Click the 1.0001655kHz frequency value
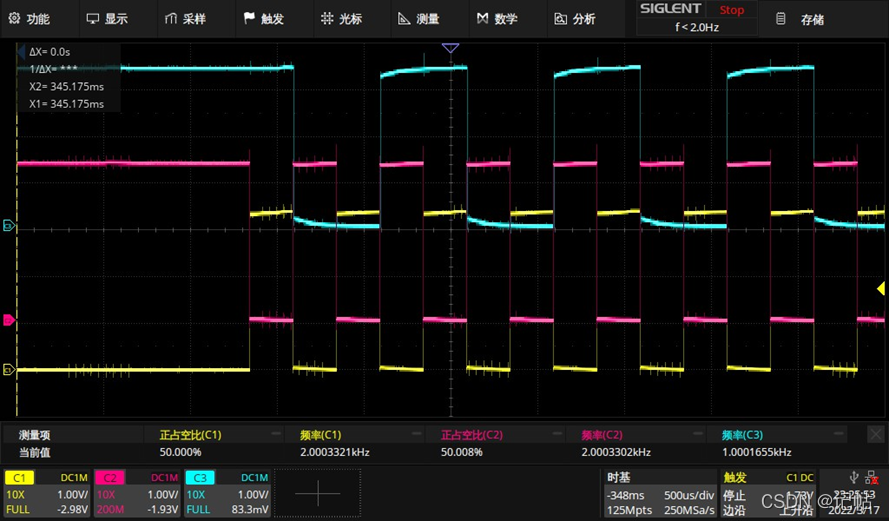 click(x=756, y=452)
